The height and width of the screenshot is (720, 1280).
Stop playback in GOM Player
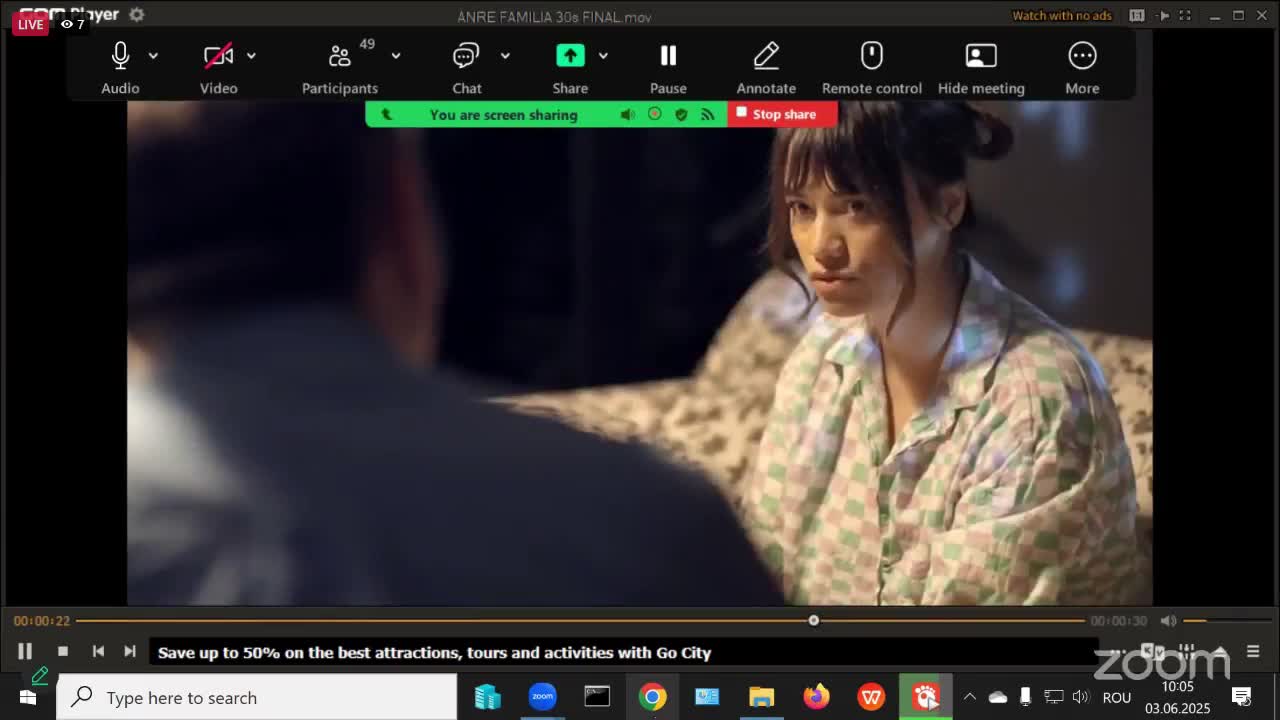[x=63, y=652]
